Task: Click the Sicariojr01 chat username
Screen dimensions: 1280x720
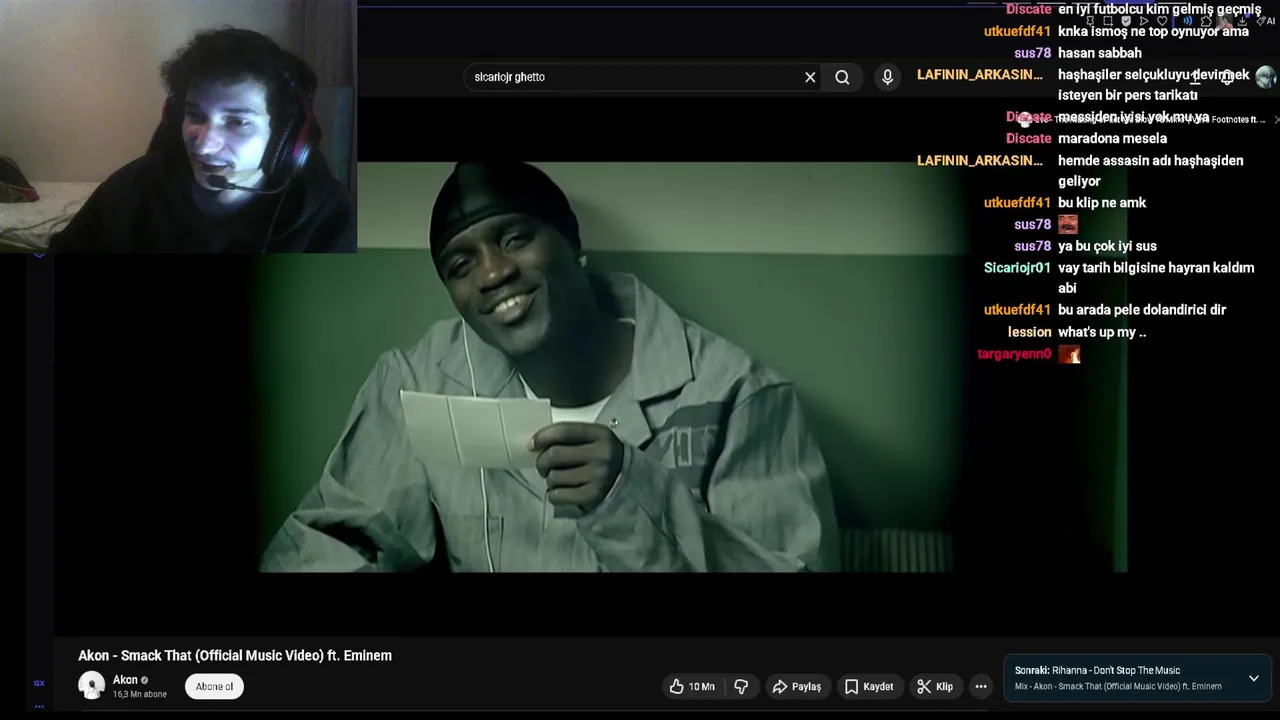Action: pyautogui.click(x=1017, y=267)
